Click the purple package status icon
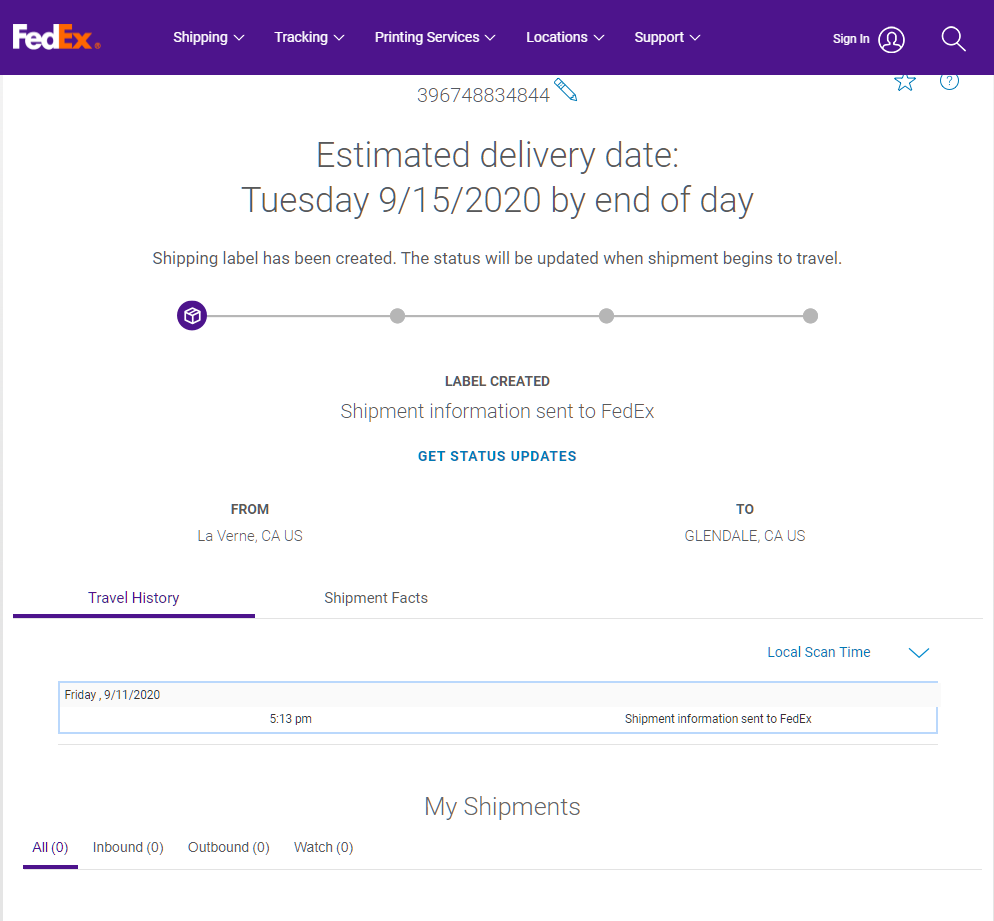Image resolution: width=994 pixels, height=921 pixels. (x=192, y=316)
